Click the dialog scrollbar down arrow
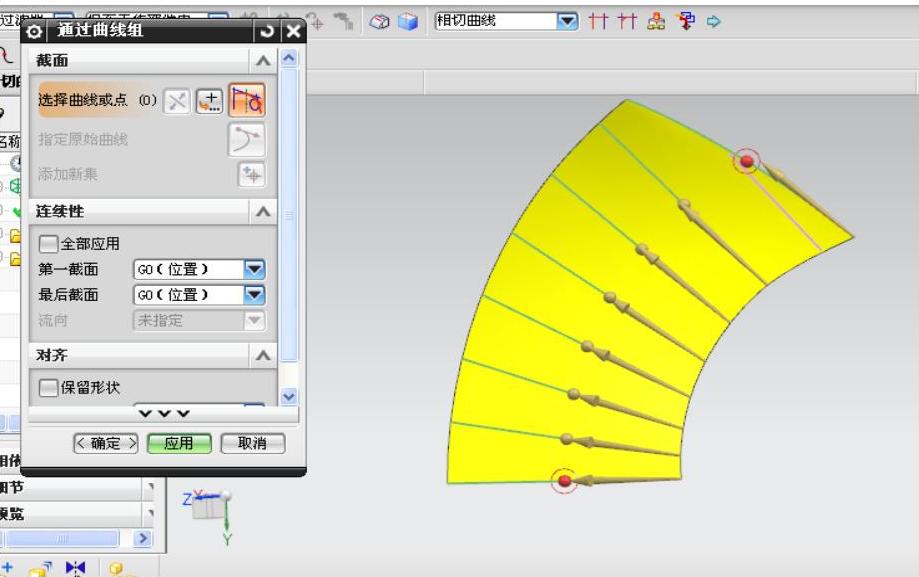 (x=289, y=396)
